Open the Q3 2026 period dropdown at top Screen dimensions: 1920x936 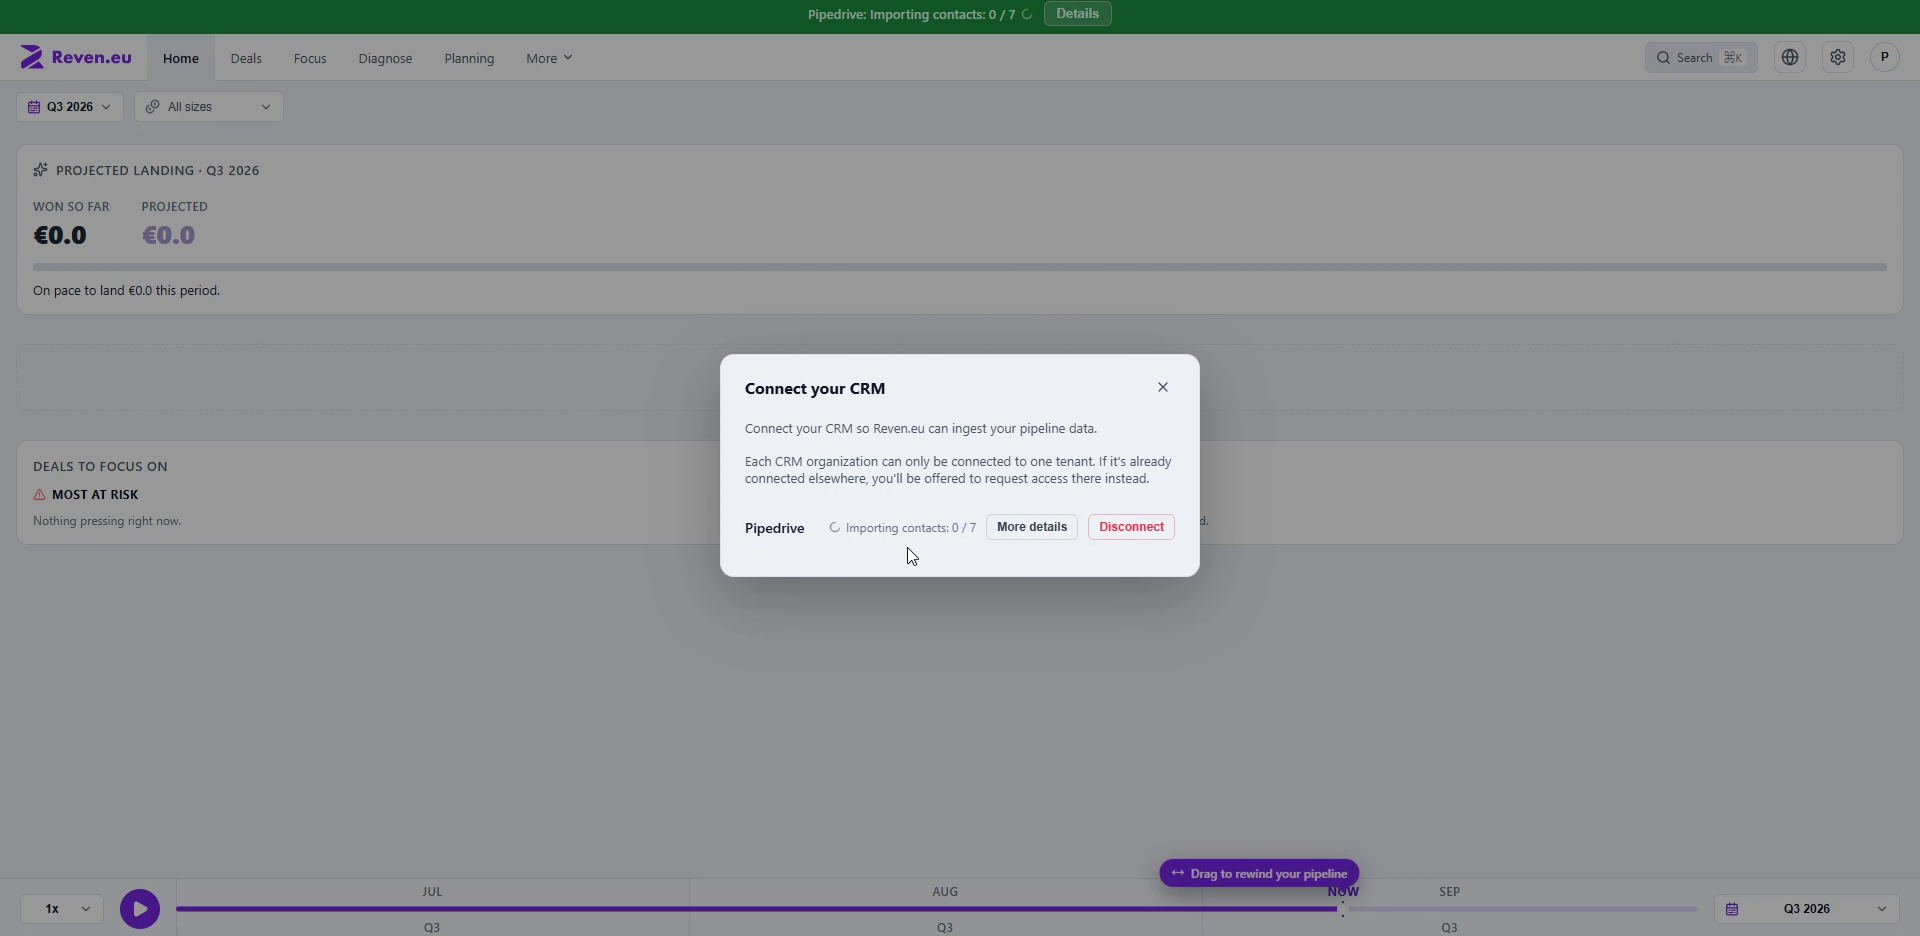point(70,107)
